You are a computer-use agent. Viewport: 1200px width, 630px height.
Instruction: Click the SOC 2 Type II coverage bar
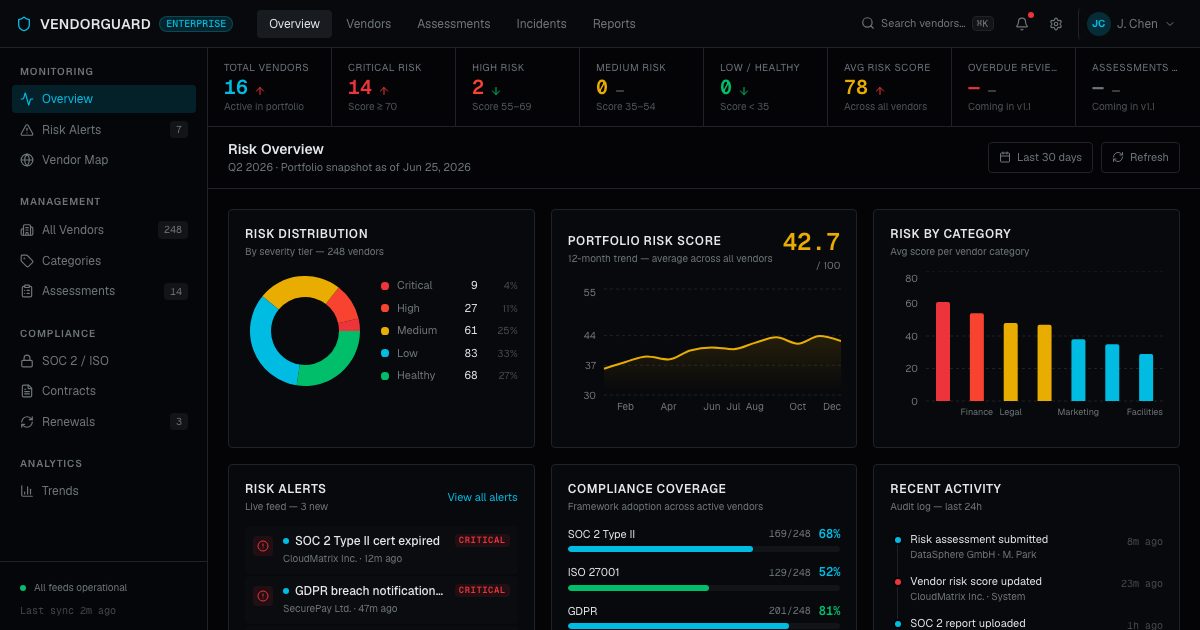pos(704,549)
